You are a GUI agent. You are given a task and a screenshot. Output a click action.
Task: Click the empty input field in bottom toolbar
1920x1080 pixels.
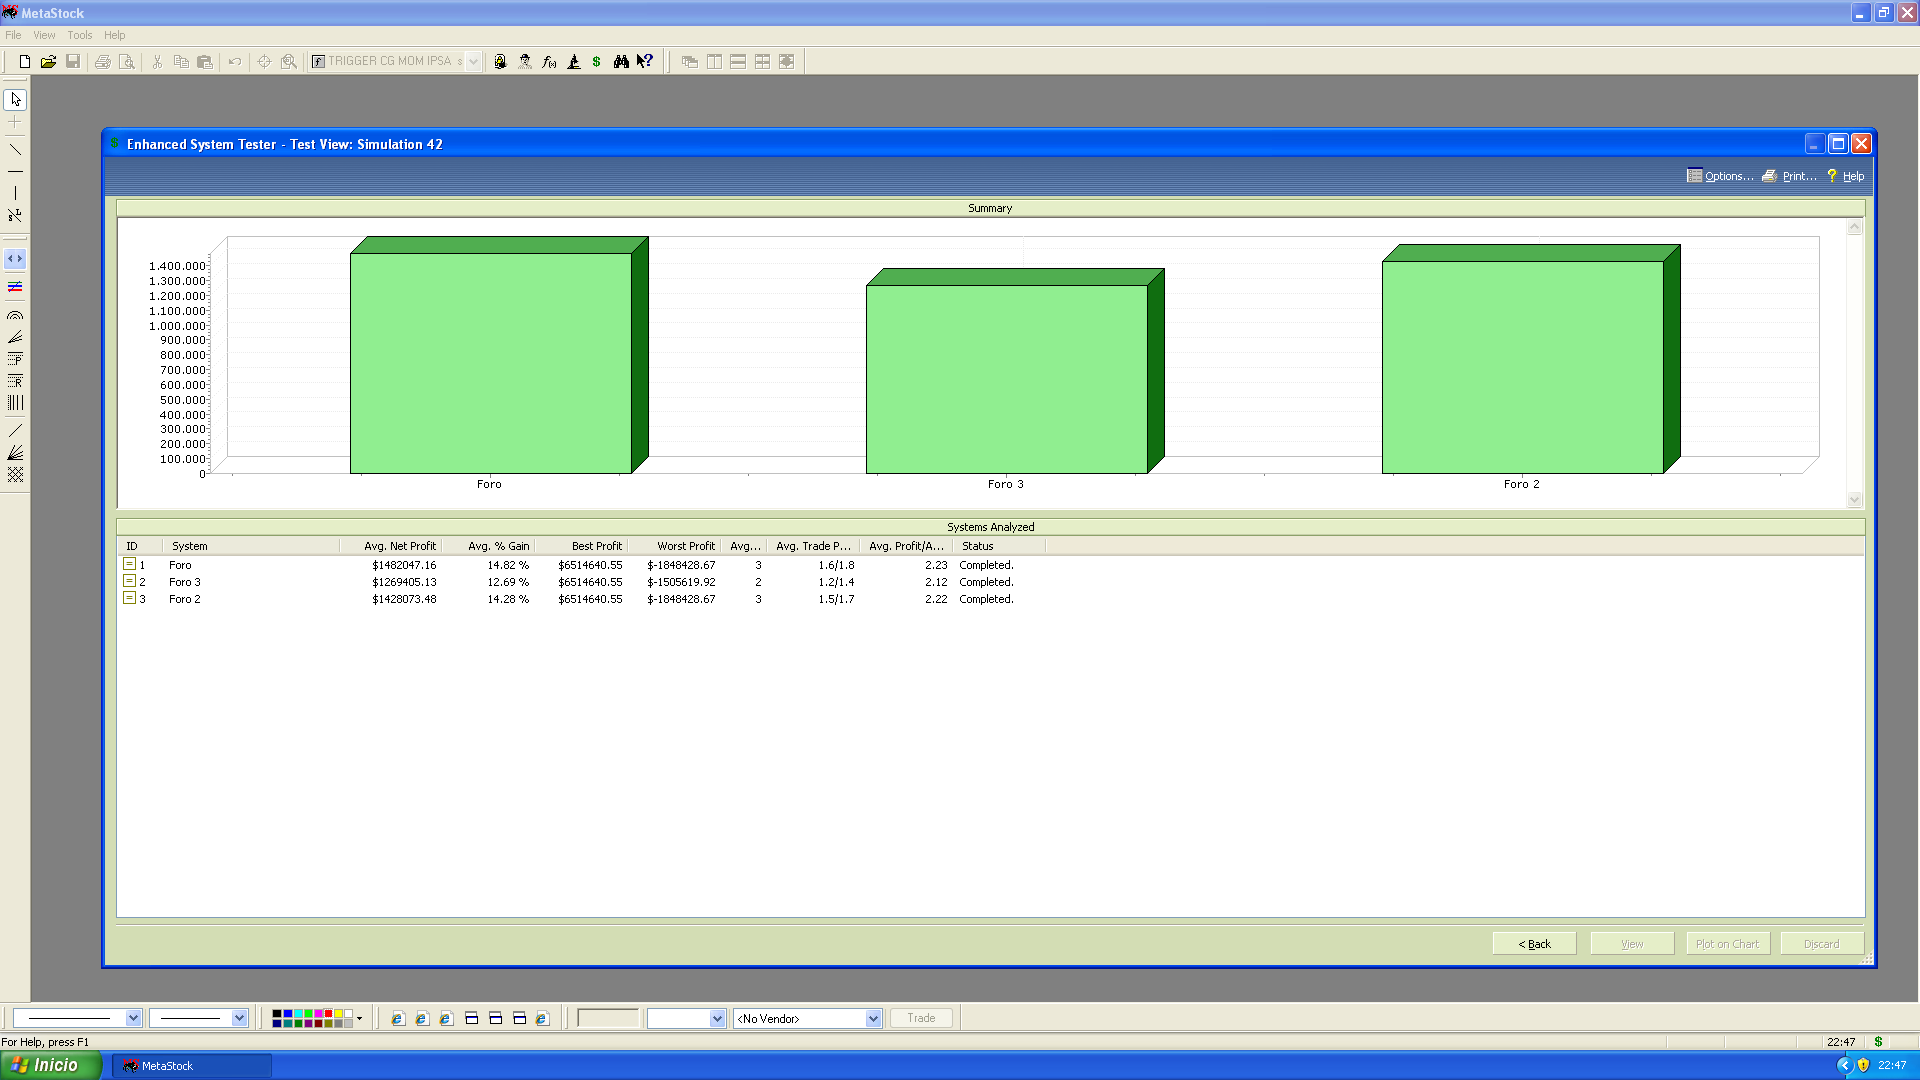click(608, 1018)
